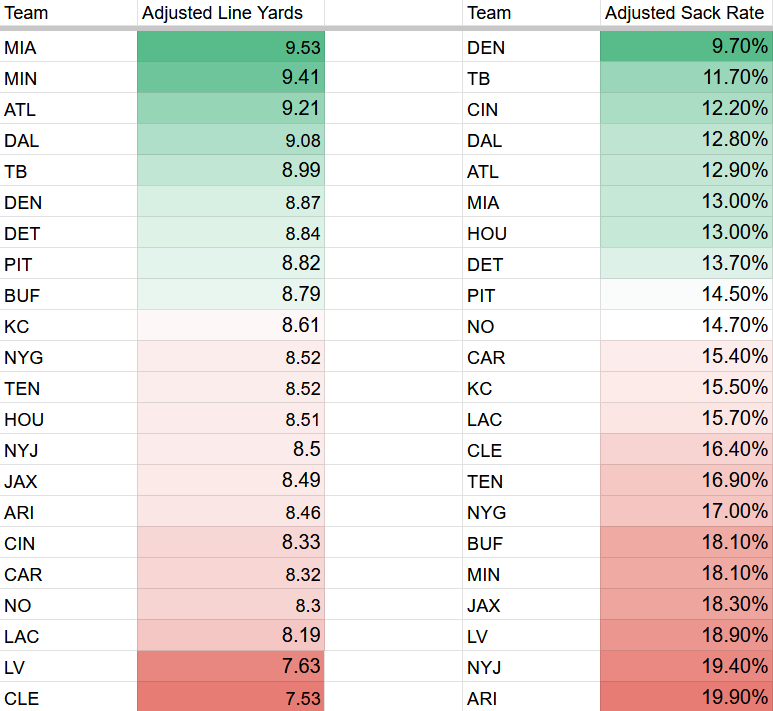Click the MIN team cell in left table

pos(68,79)
